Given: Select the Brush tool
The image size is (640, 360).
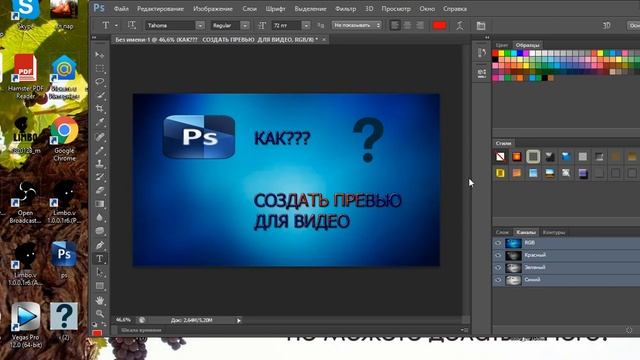Looking at the screenshot, I should click(x=100, y=151).
